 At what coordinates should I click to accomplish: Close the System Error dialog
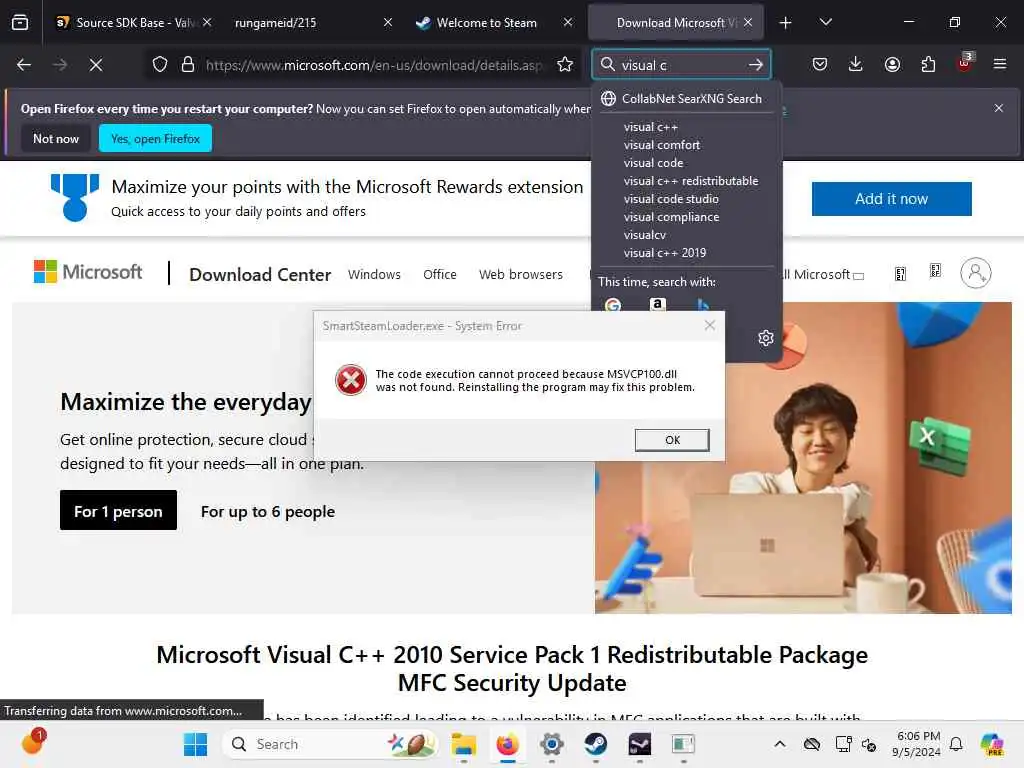(710, 325)
